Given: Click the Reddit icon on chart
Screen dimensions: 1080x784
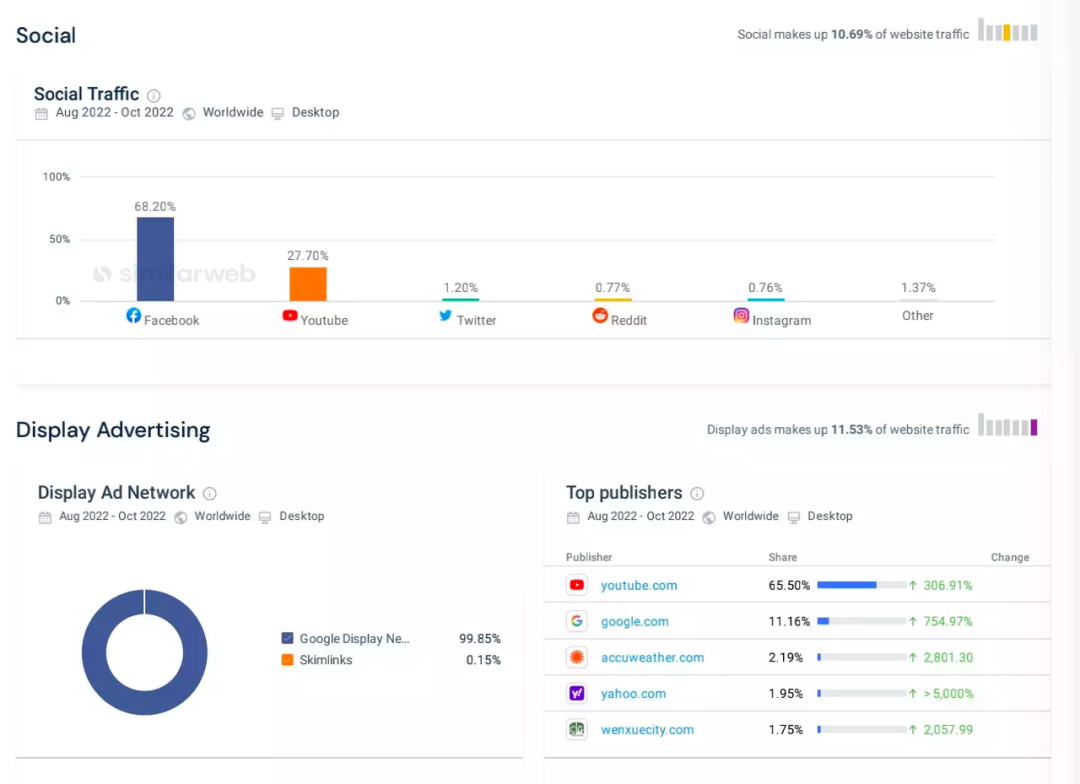Looking at the screenshot, I should pos(600,315).
